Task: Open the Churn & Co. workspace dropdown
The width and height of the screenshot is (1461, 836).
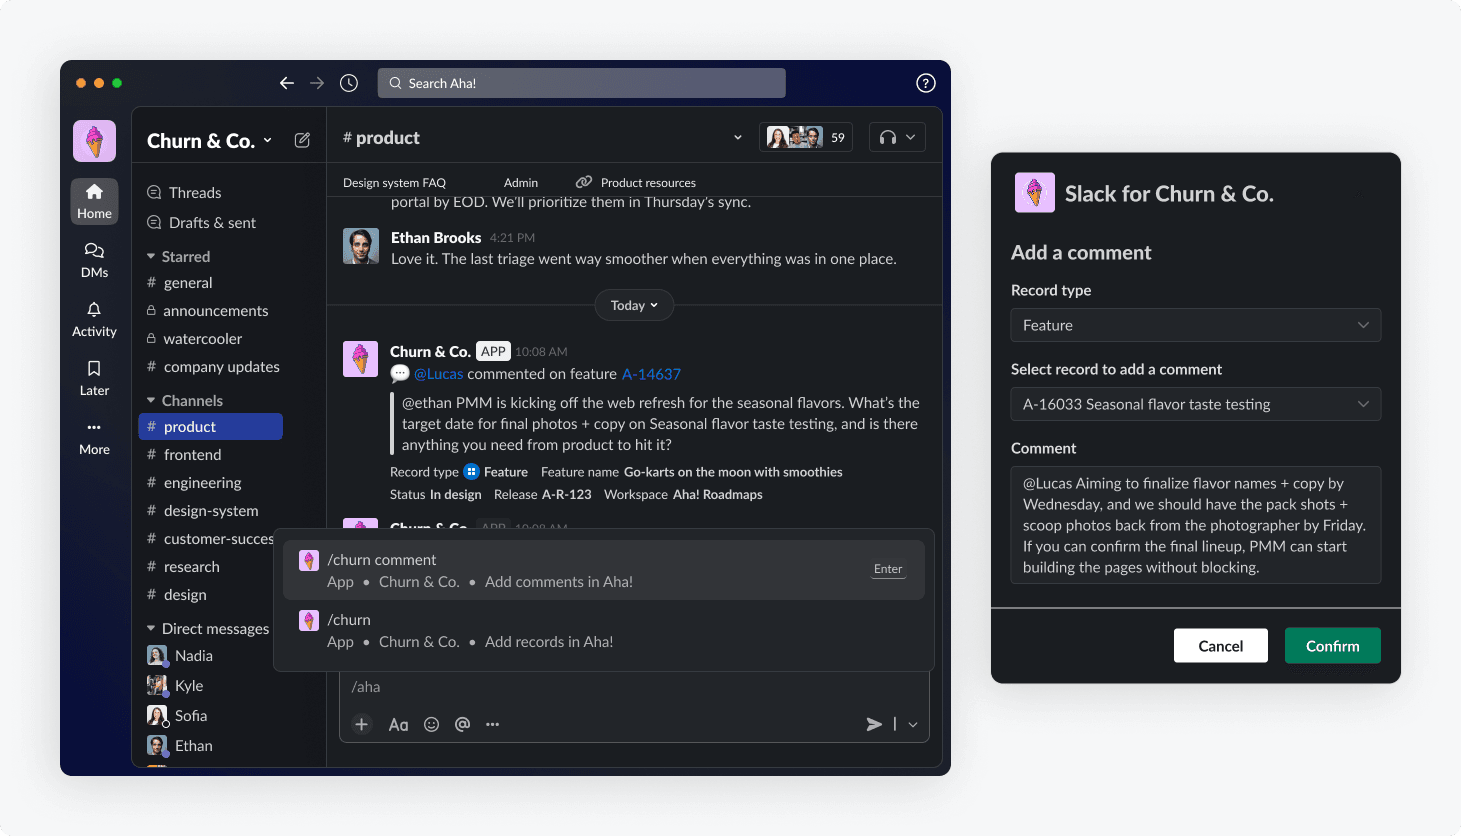Action: 268,140
